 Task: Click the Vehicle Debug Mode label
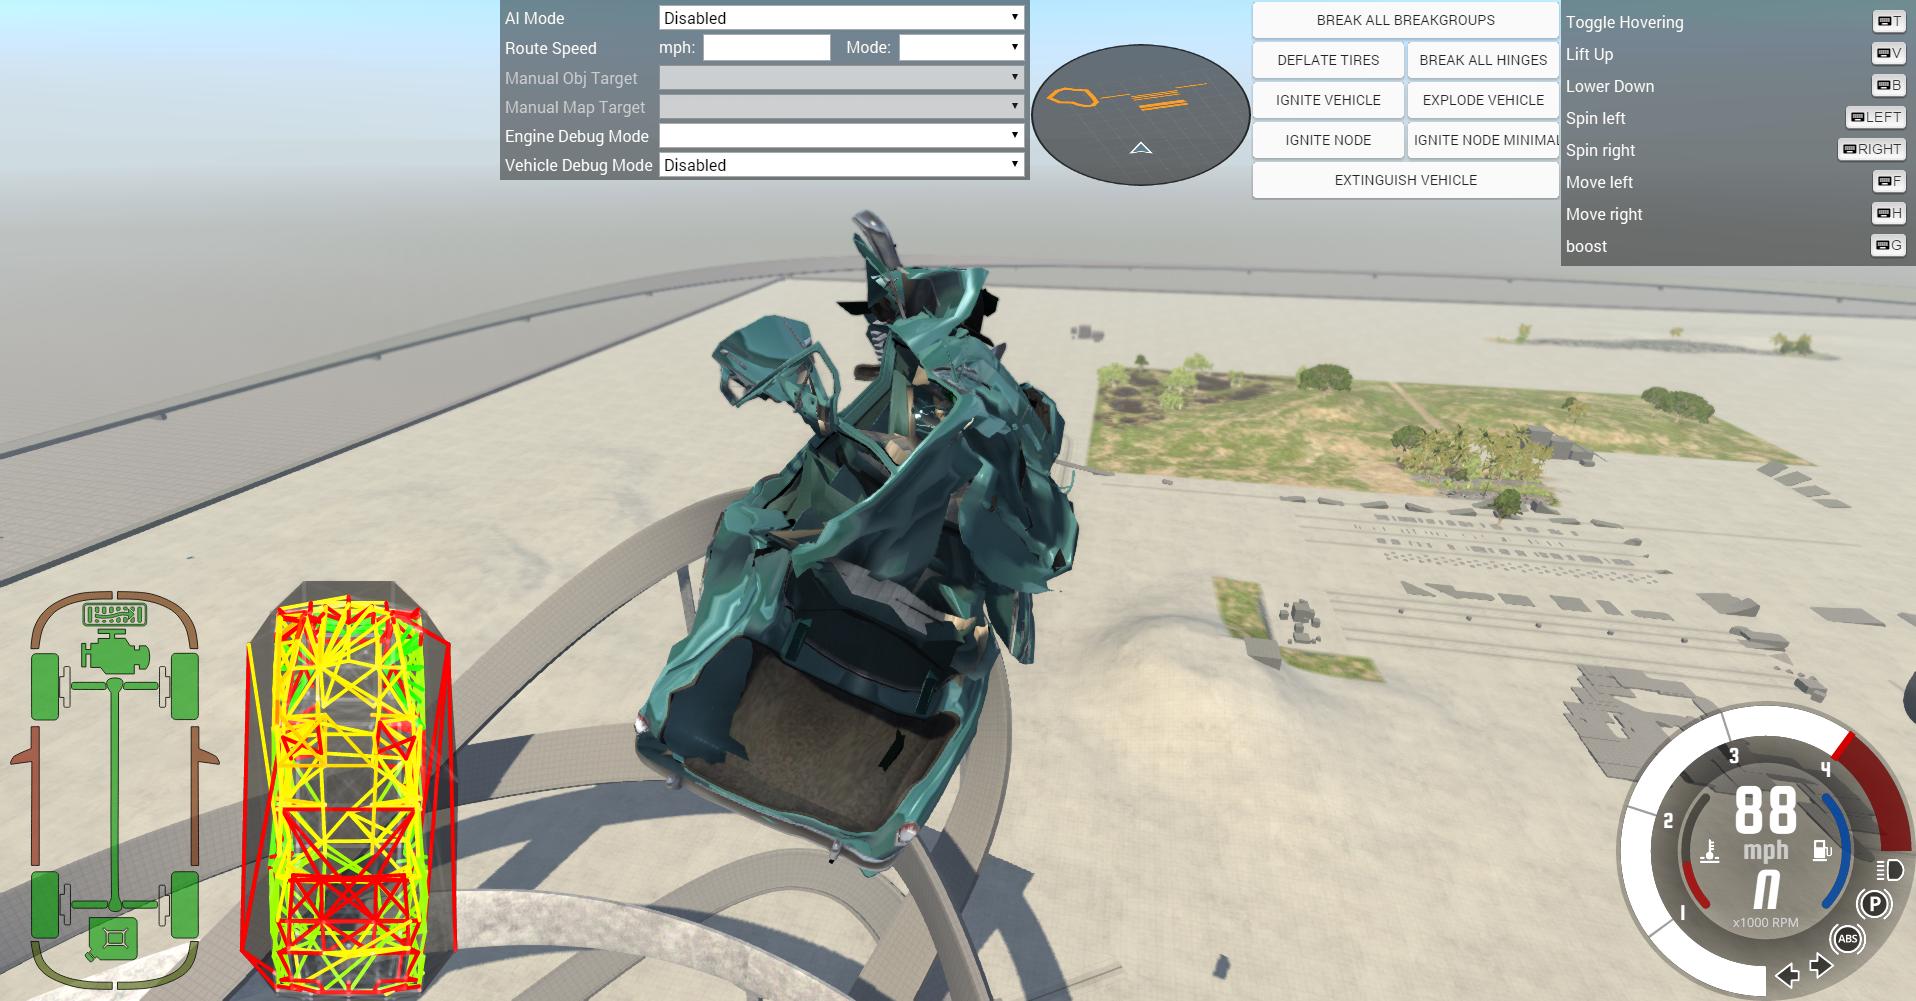[578, 165]
